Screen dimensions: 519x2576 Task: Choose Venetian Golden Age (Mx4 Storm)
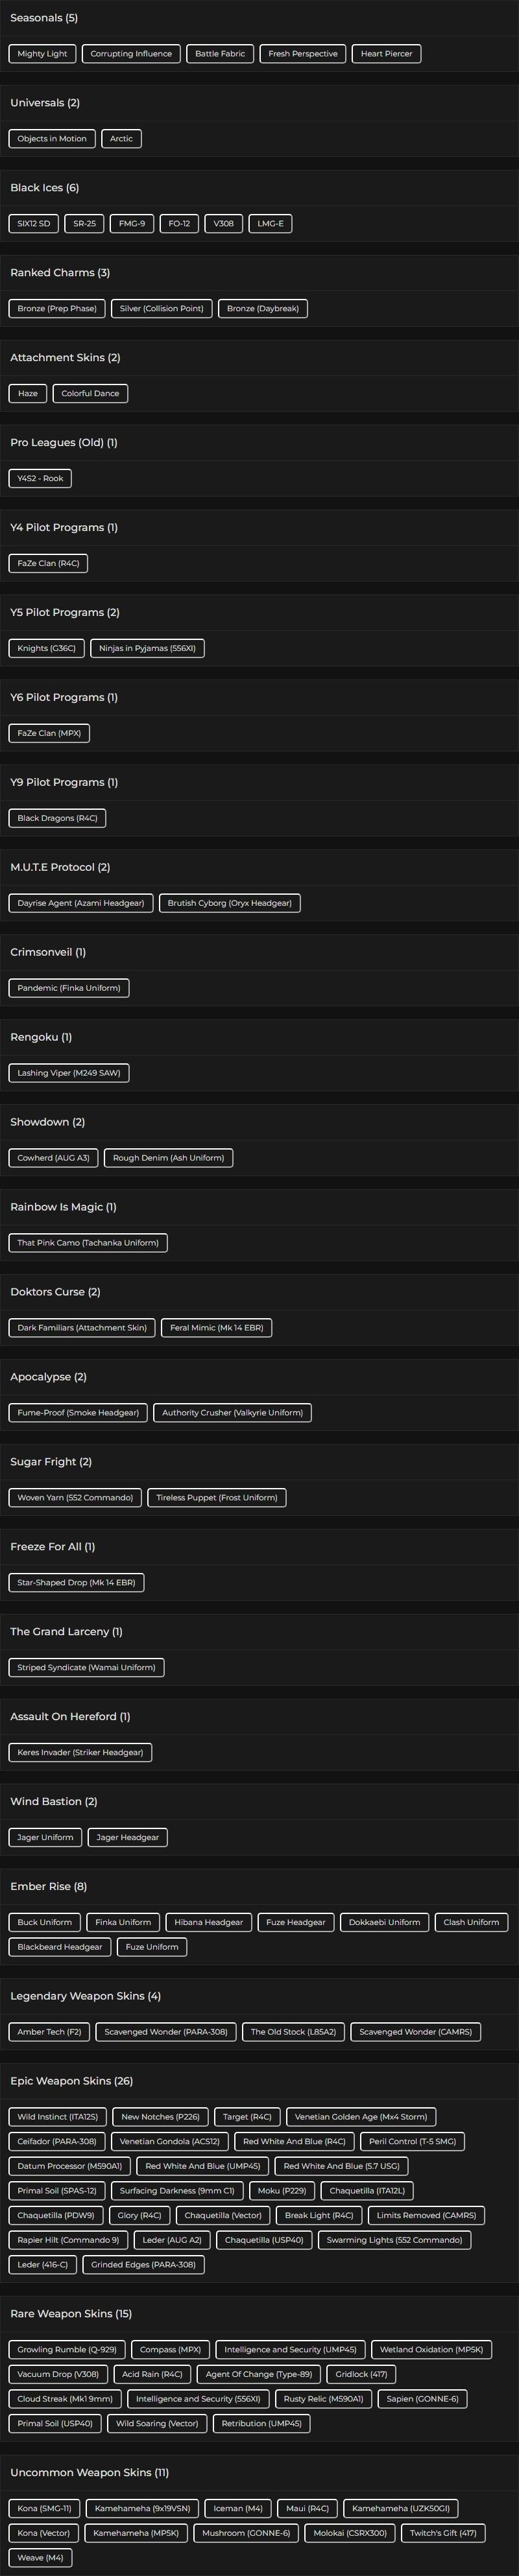(360, 2117)
